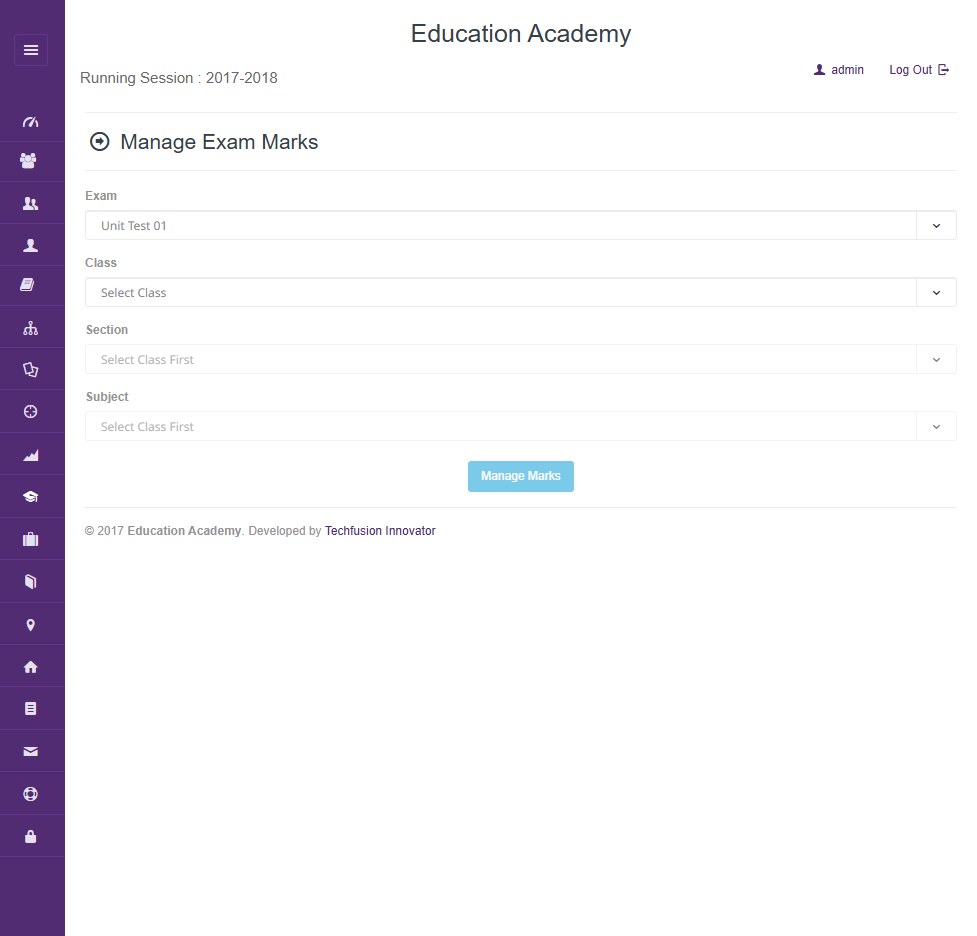
Task: Open the crosshair target sidebar icon
Action: [x=31, y=411]
